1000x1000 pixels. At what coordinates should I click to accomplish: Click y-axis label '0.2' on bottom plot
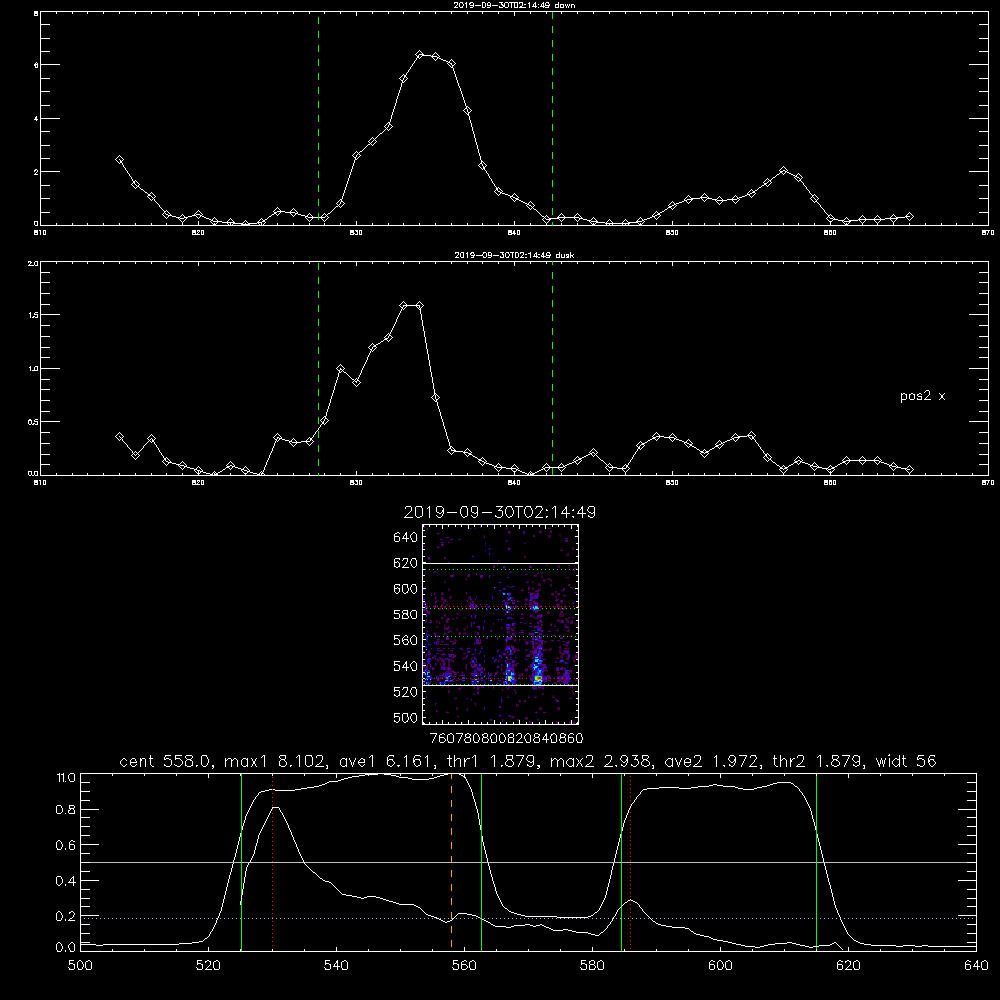(66, 916)
